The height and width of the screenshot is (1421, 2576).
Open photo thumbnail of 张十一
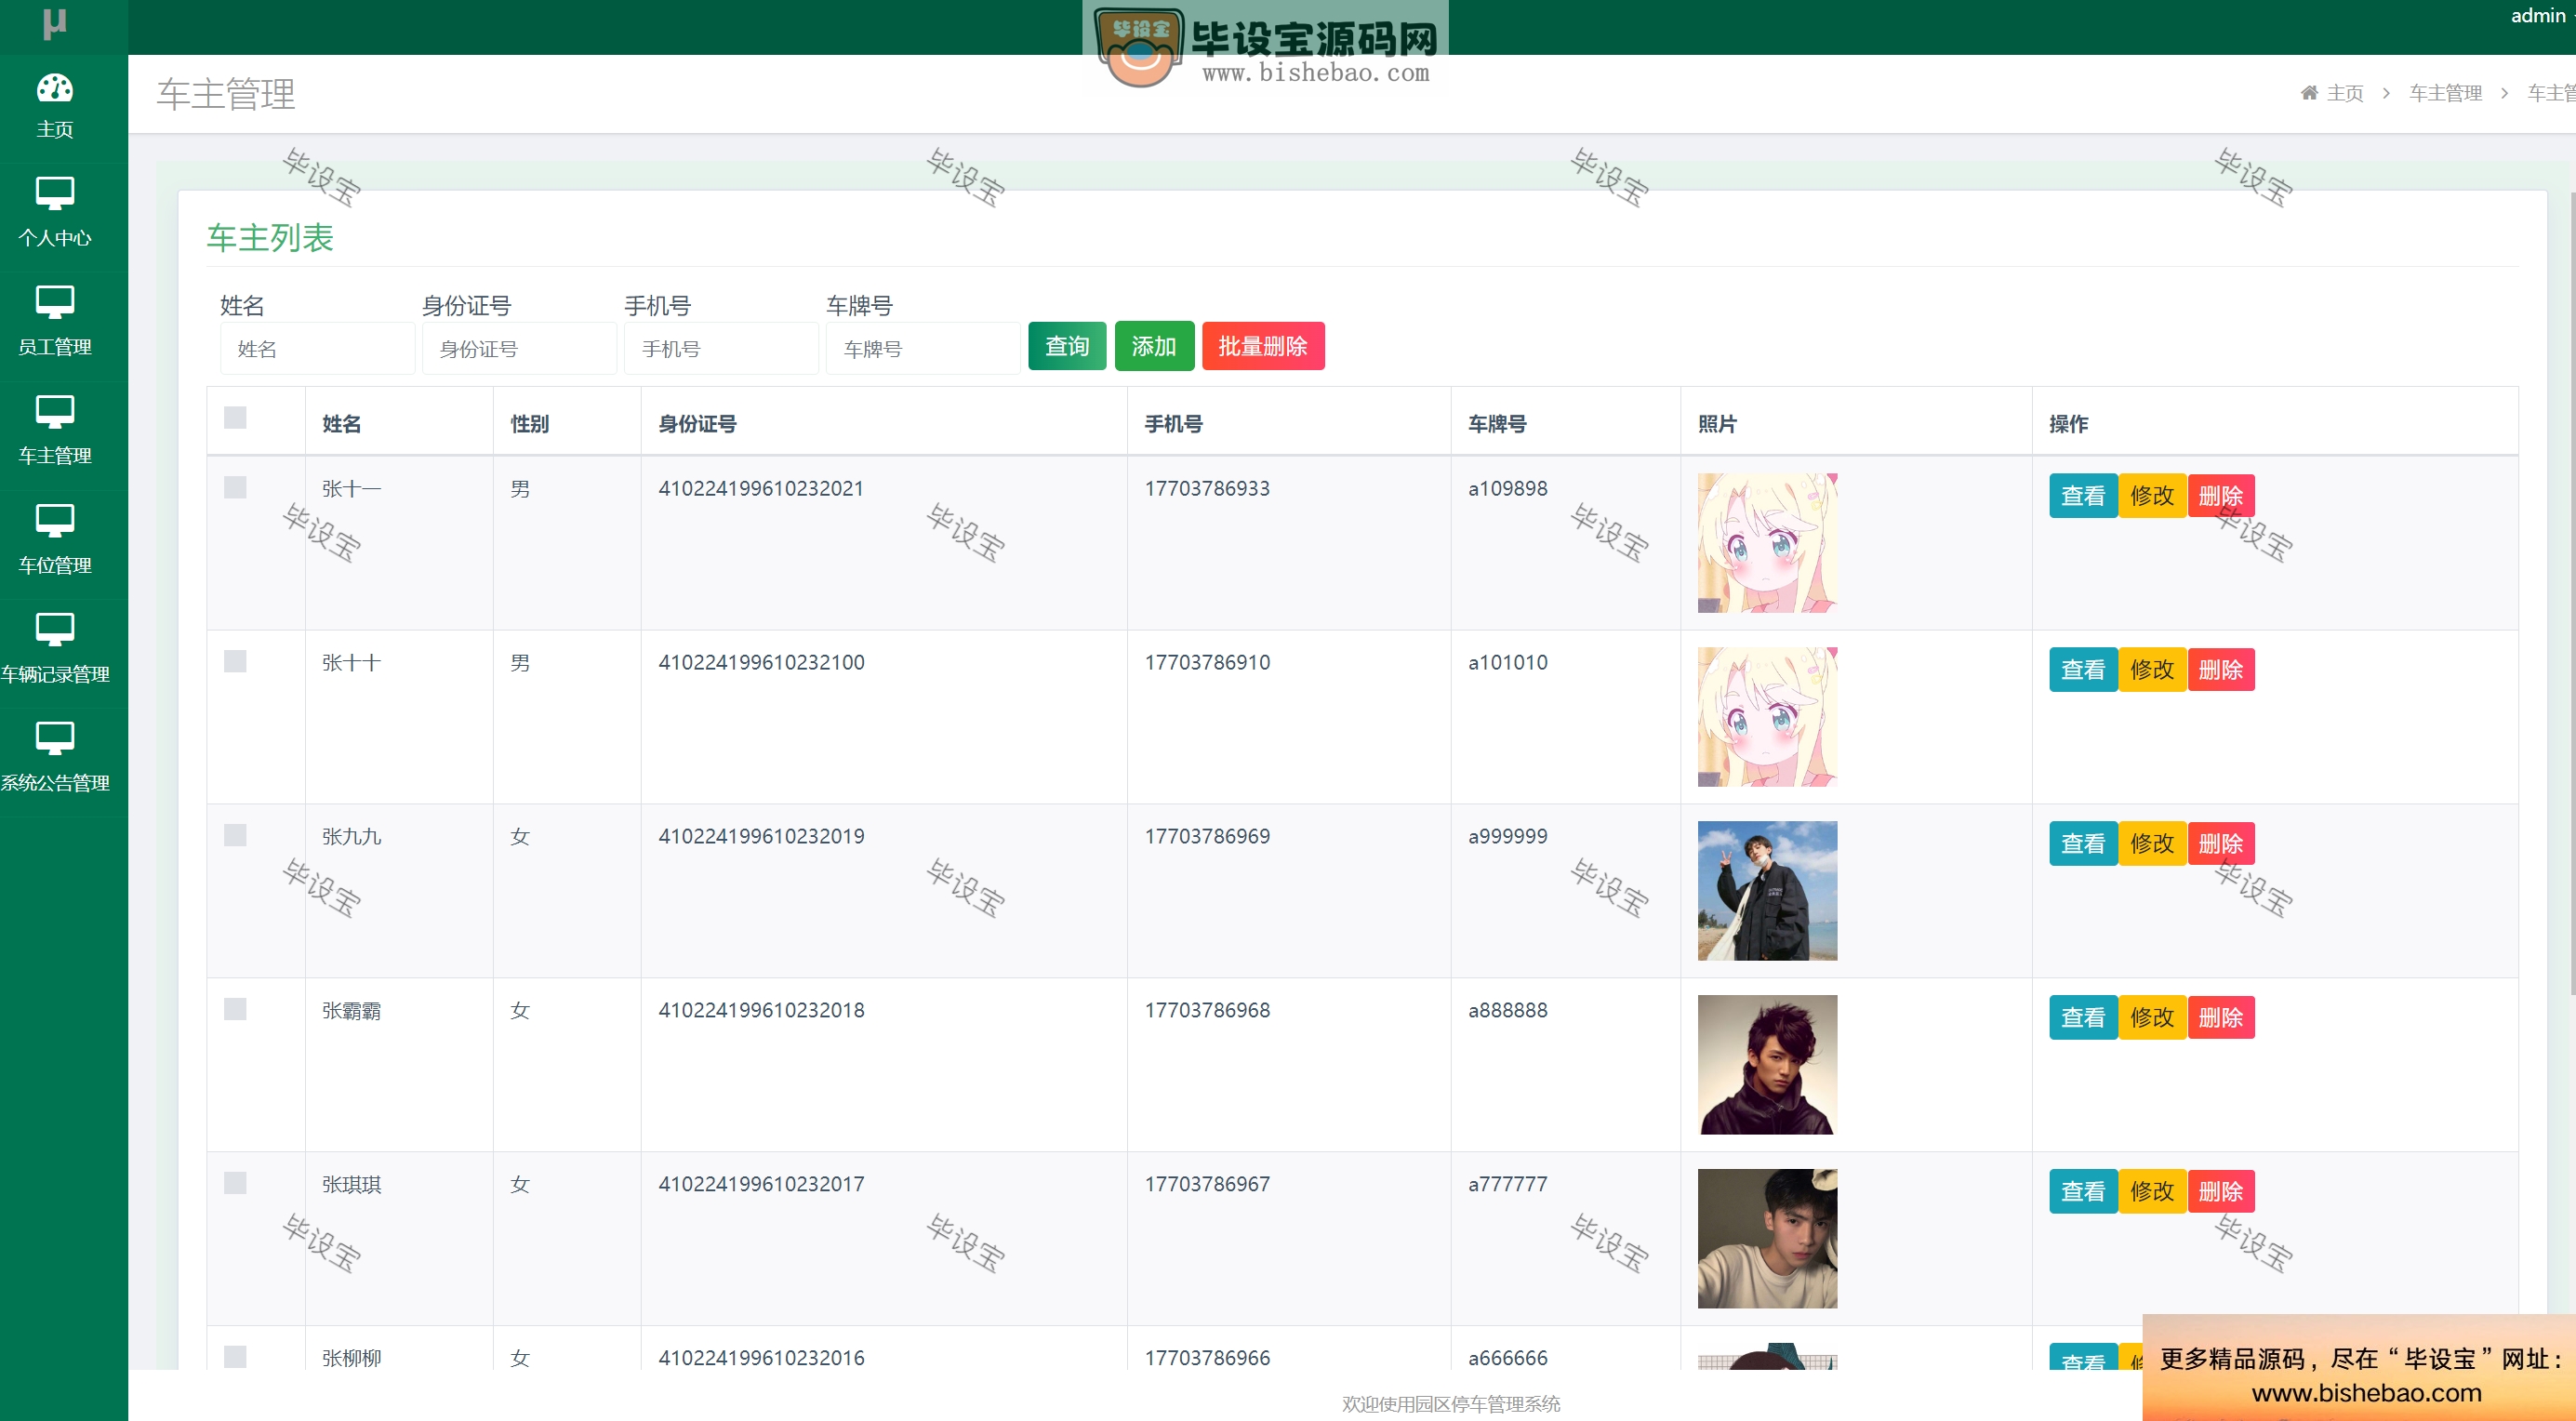point(1767,543)
